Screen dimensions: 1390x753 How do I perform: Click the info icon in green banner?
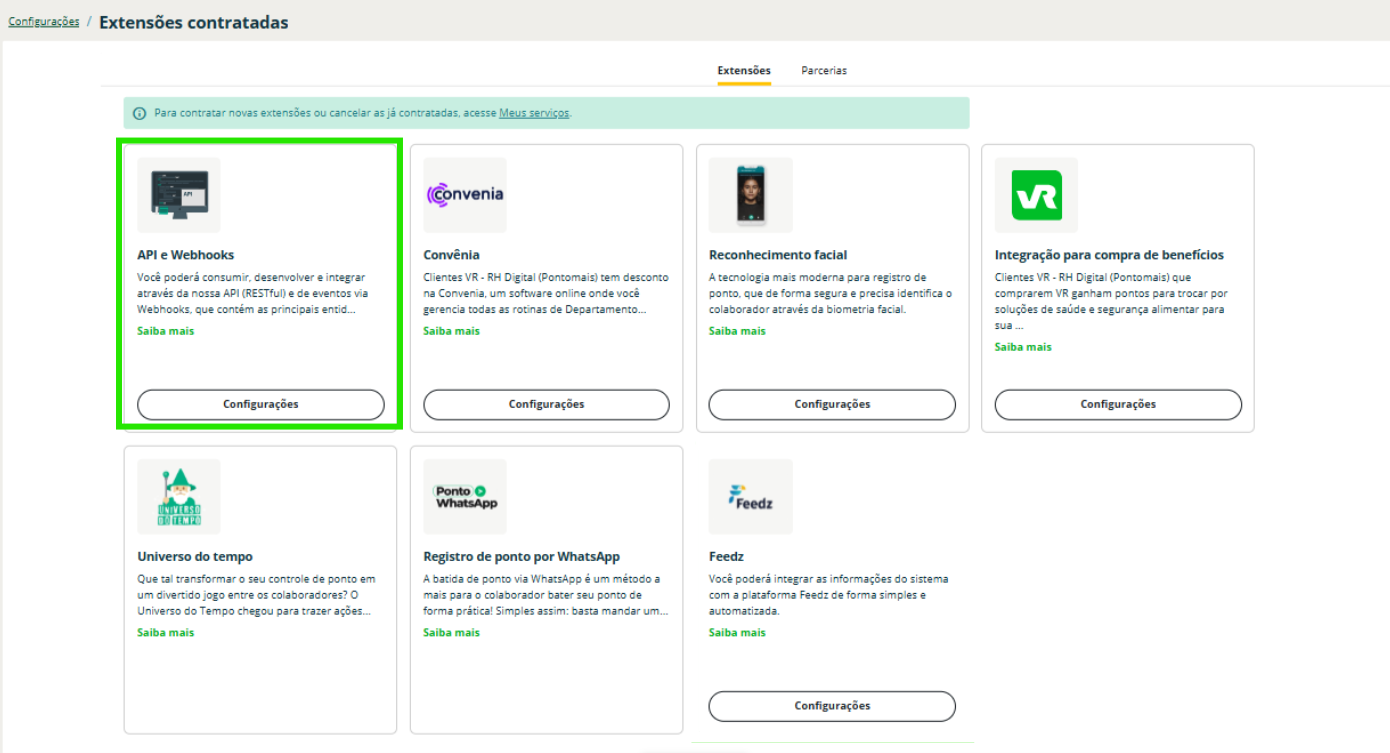[x=140, y=114]
